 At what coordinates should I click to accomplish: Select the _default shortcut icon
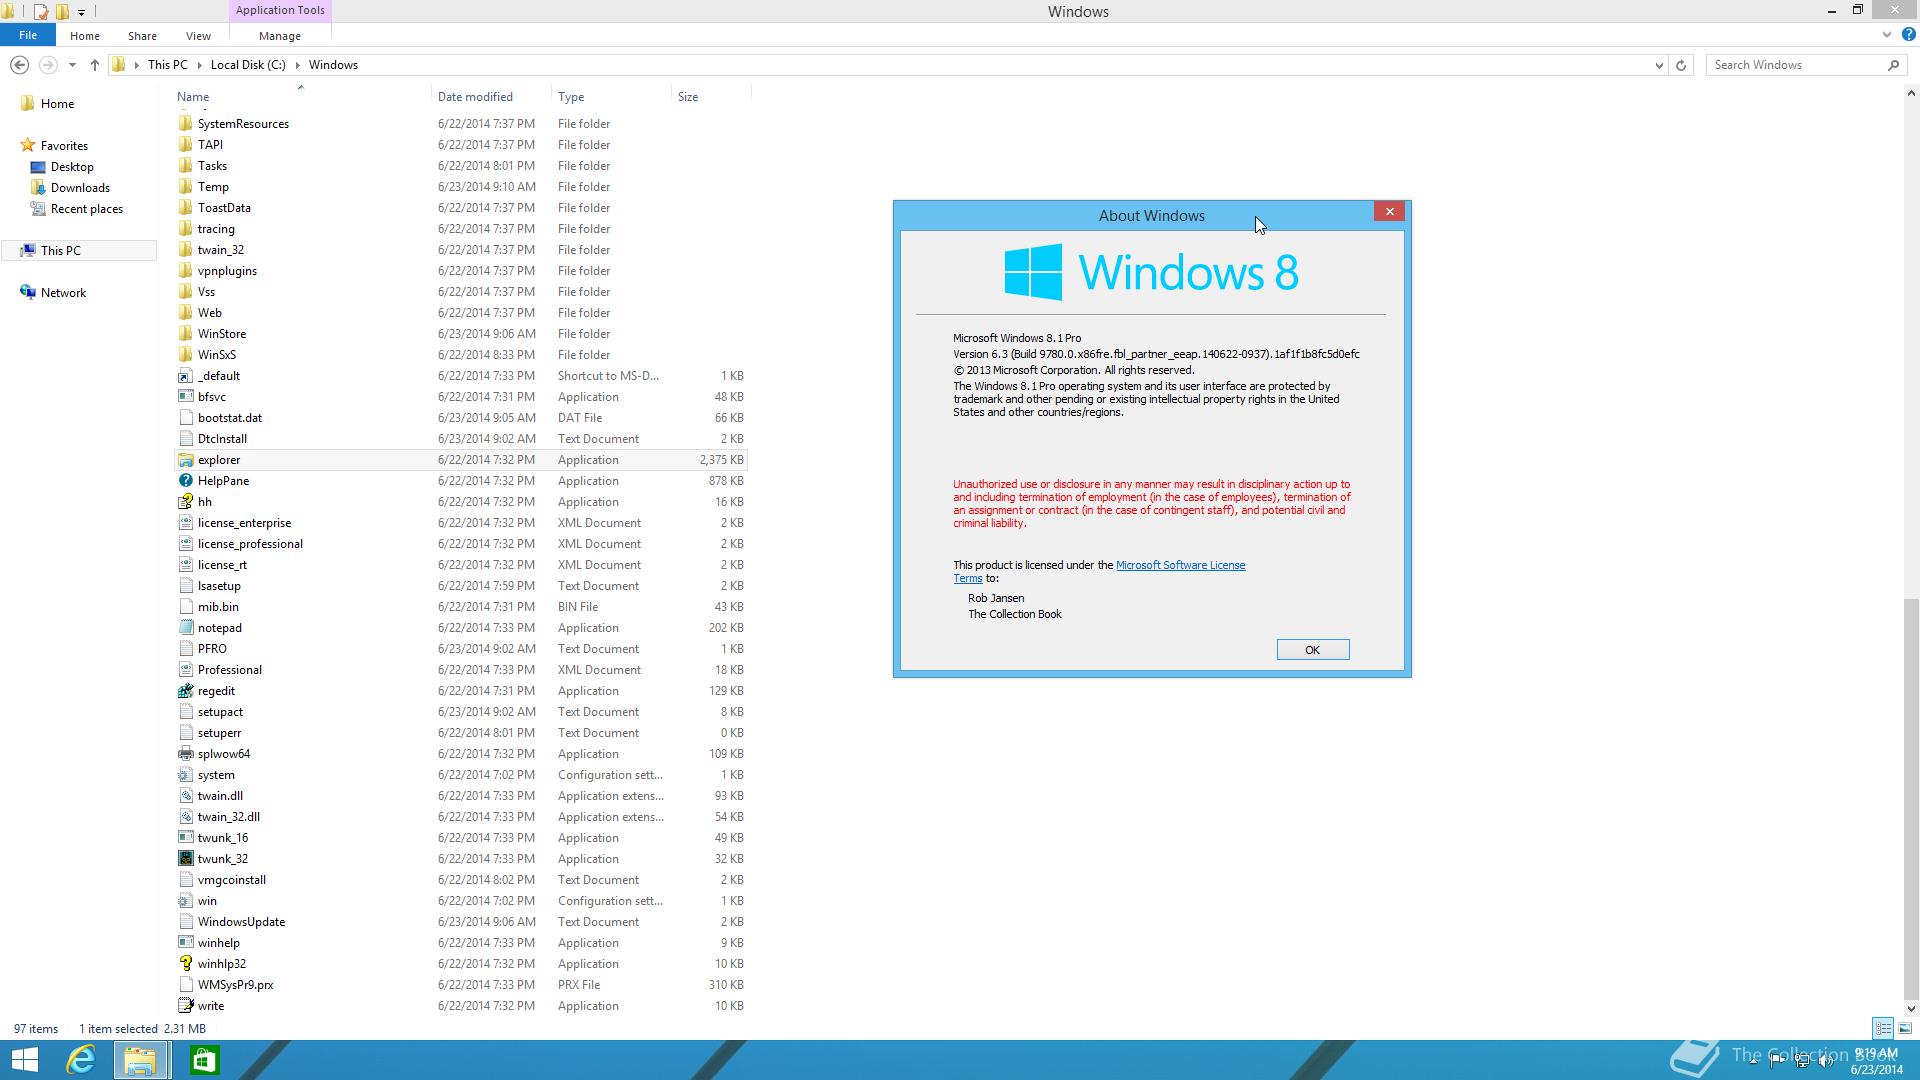[x=185, y=376]
